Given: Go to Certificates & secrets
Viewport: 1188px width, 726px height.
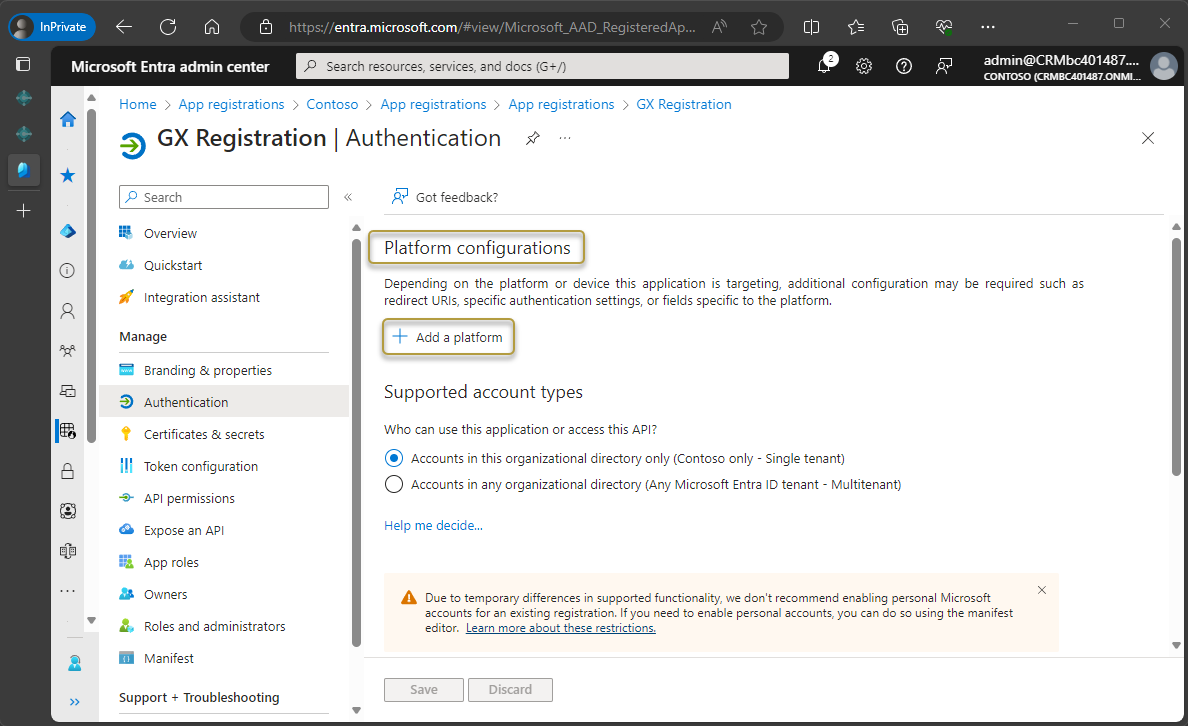Looking at the screenshot, I should point(204,434).
